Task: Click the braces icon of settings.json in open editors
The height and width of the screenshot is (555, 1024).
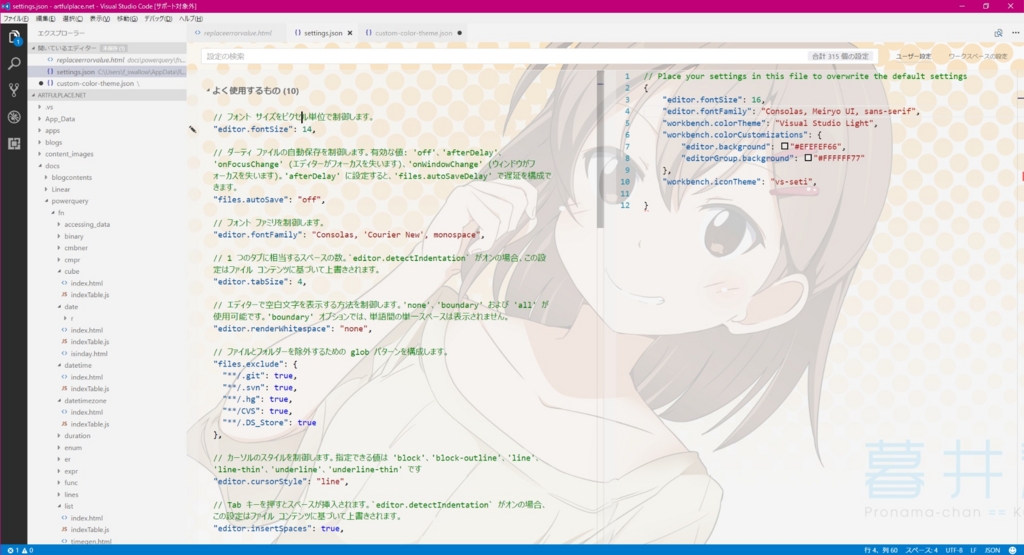Action: click(x=50, y=72)
